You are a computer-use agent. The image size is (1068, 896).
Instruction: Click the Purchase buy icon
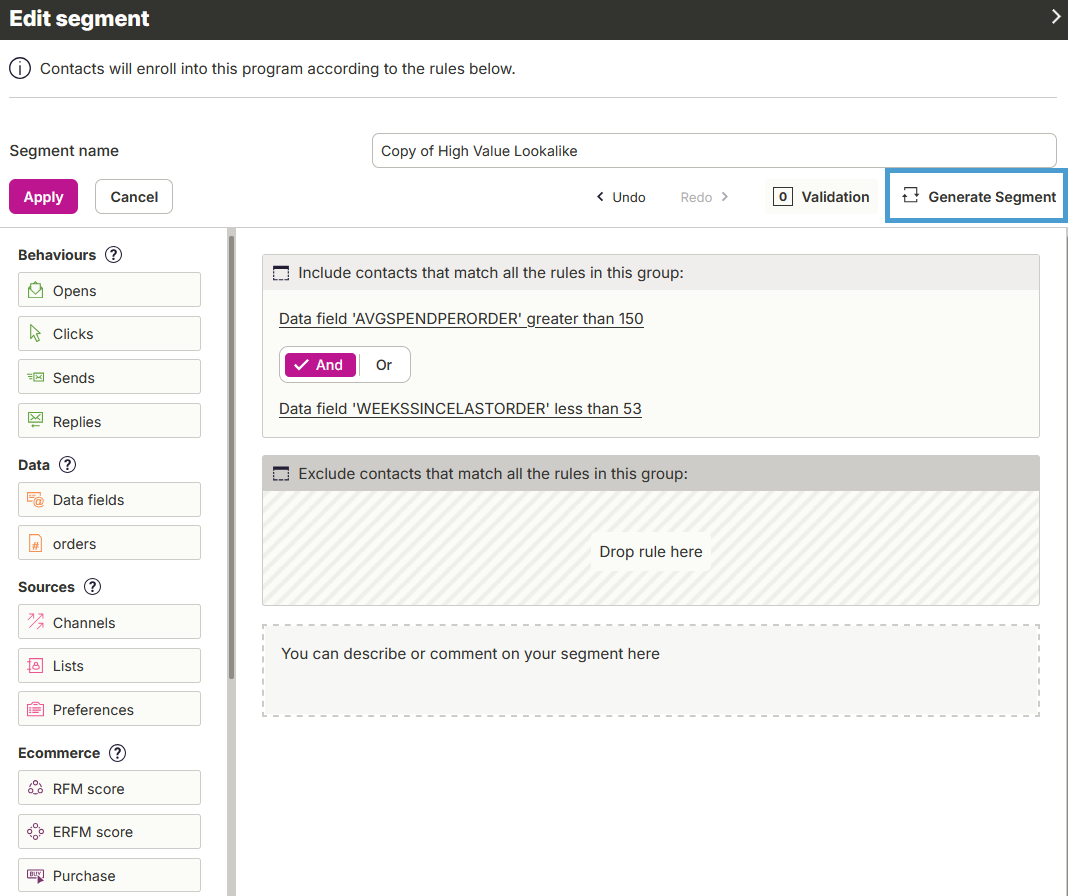(x=35, y=875)
